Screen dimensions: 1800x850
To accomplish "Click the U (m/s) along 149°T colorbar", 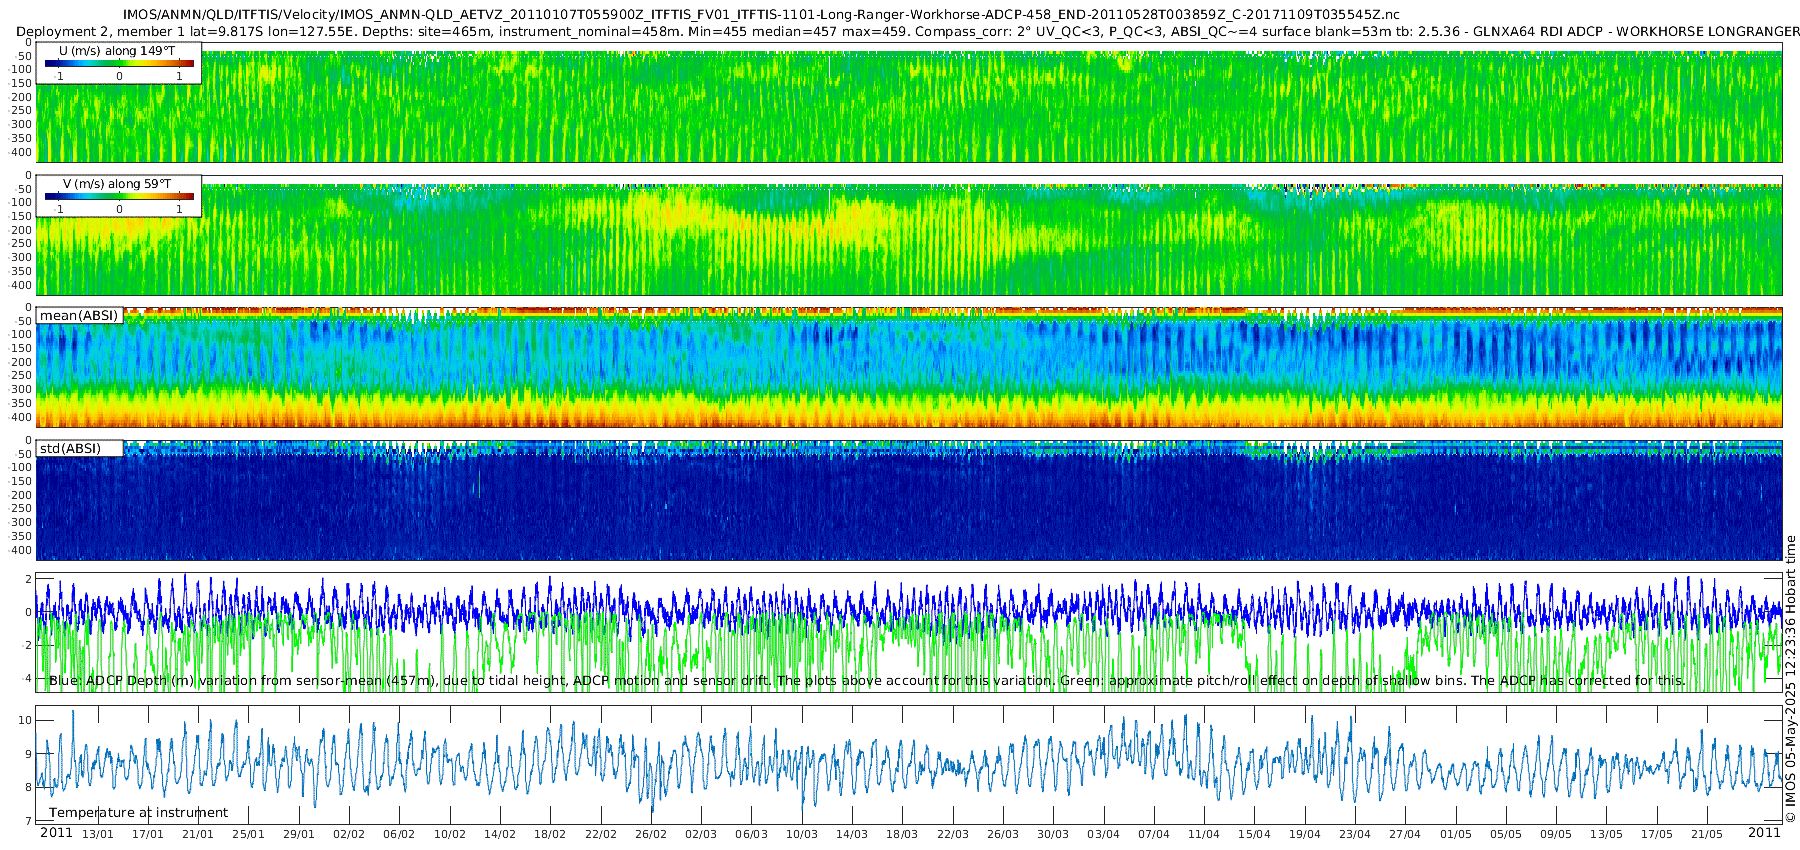I will pyautogui.click(x=119, y=63).
